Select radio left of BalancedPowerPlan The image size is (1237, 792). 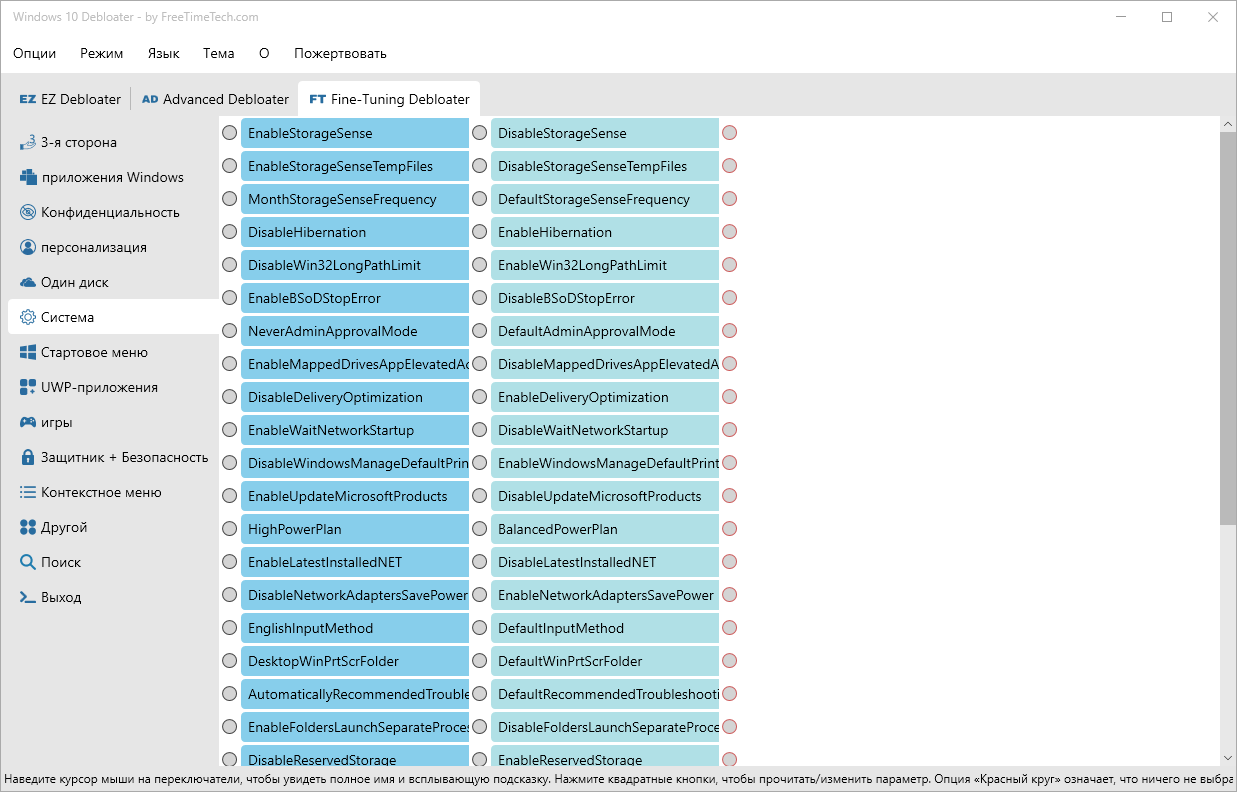point(480,529)
